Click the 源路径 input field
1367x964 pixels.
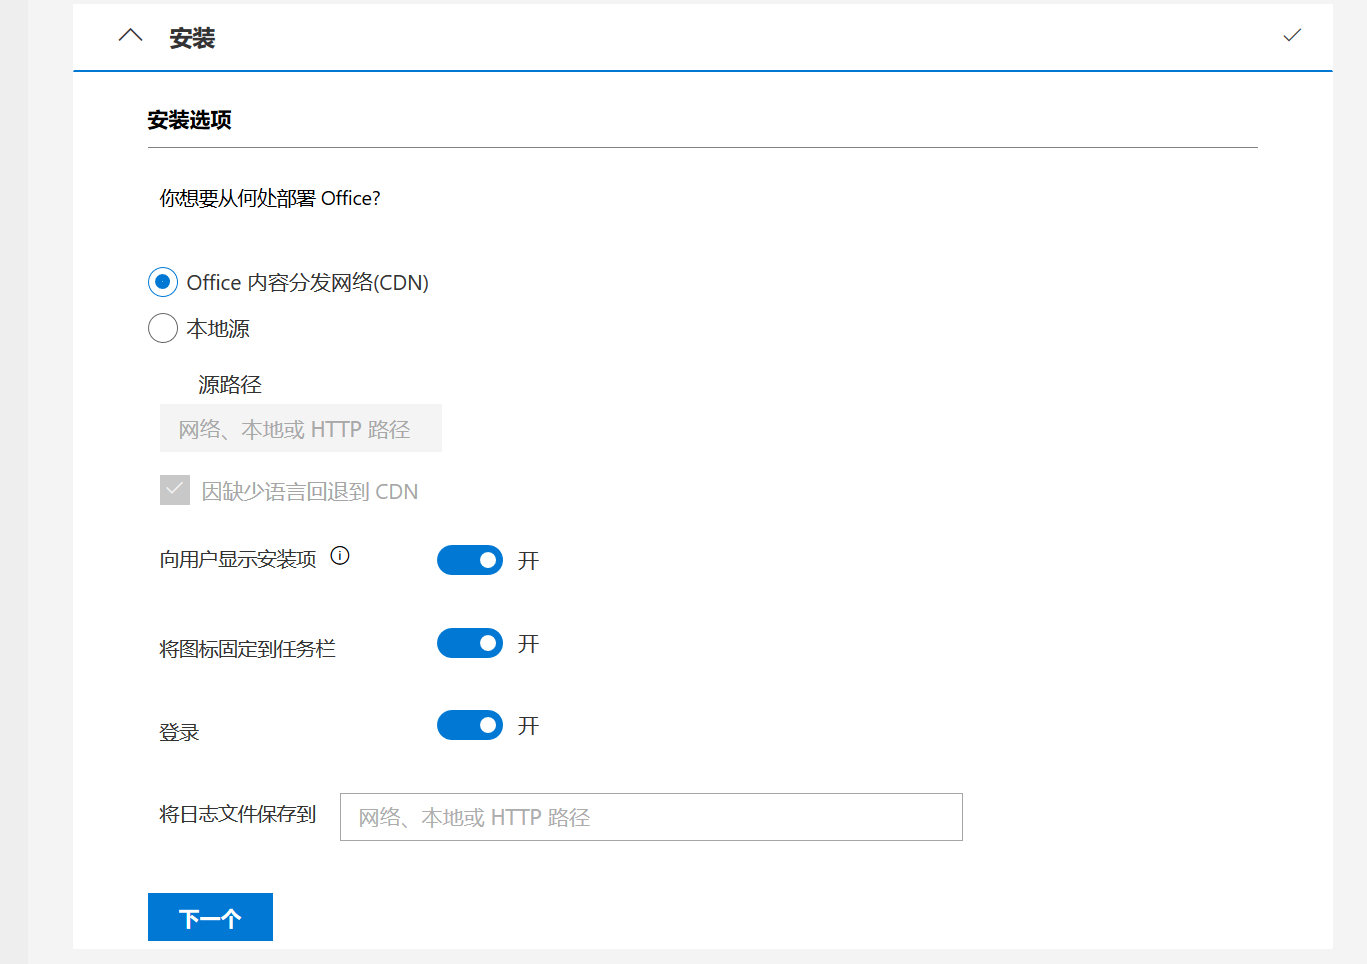pyautogui.click(x=301, y=428)
